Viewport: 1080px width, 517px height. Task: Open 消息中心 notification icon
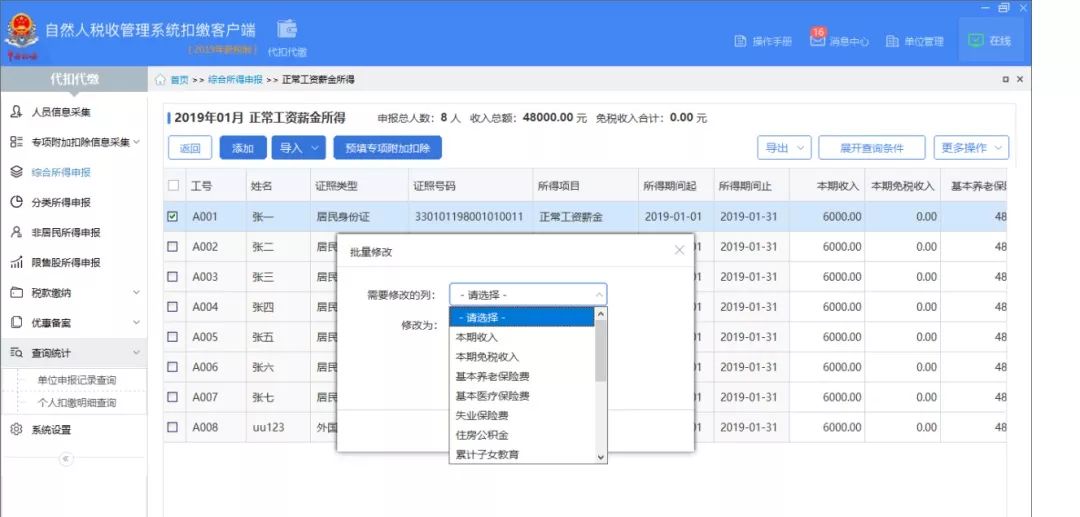pyautogui.click(x=817, y=40)
